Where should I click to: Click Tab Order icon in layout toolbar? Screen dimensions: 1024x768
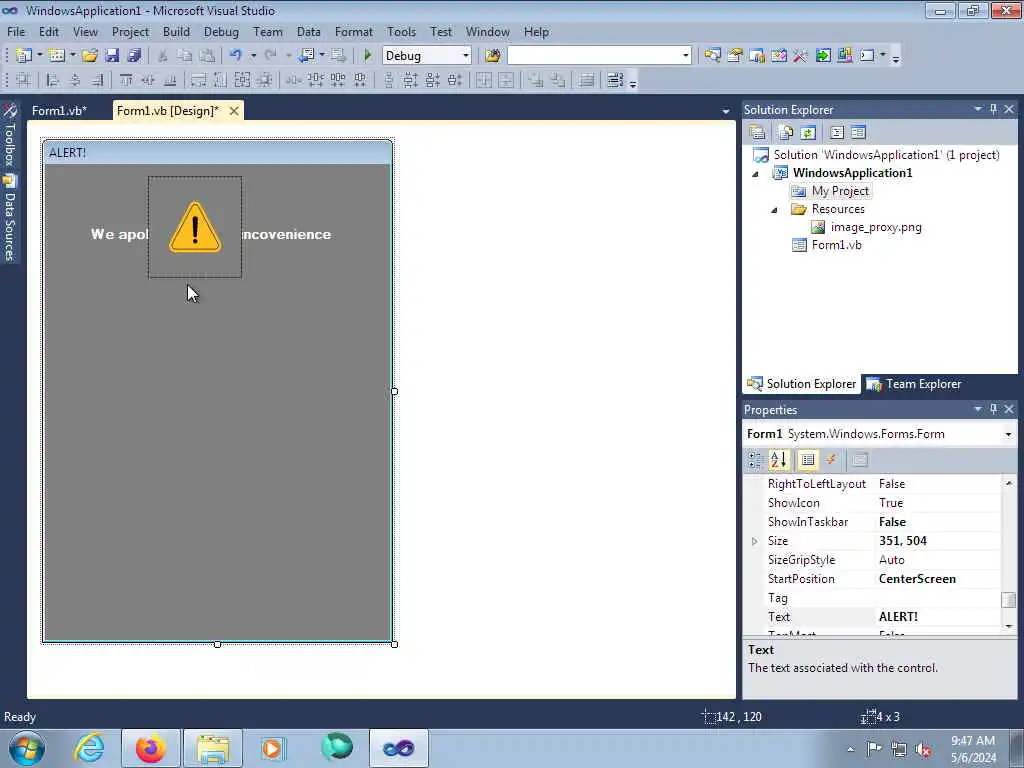pyautogui.click(x=615, y=80)
